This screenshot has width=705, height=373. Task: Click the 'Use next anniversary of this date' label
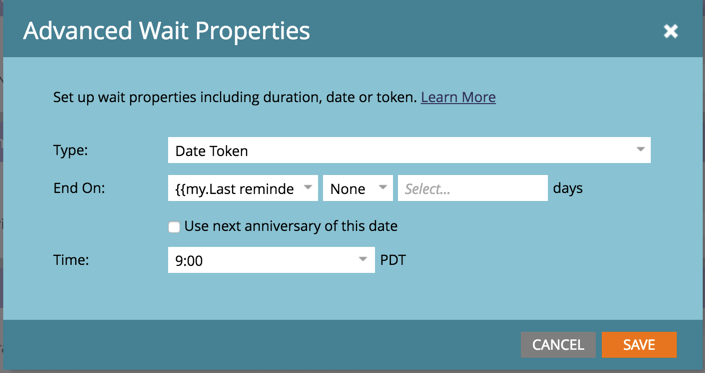click(291, 226)
